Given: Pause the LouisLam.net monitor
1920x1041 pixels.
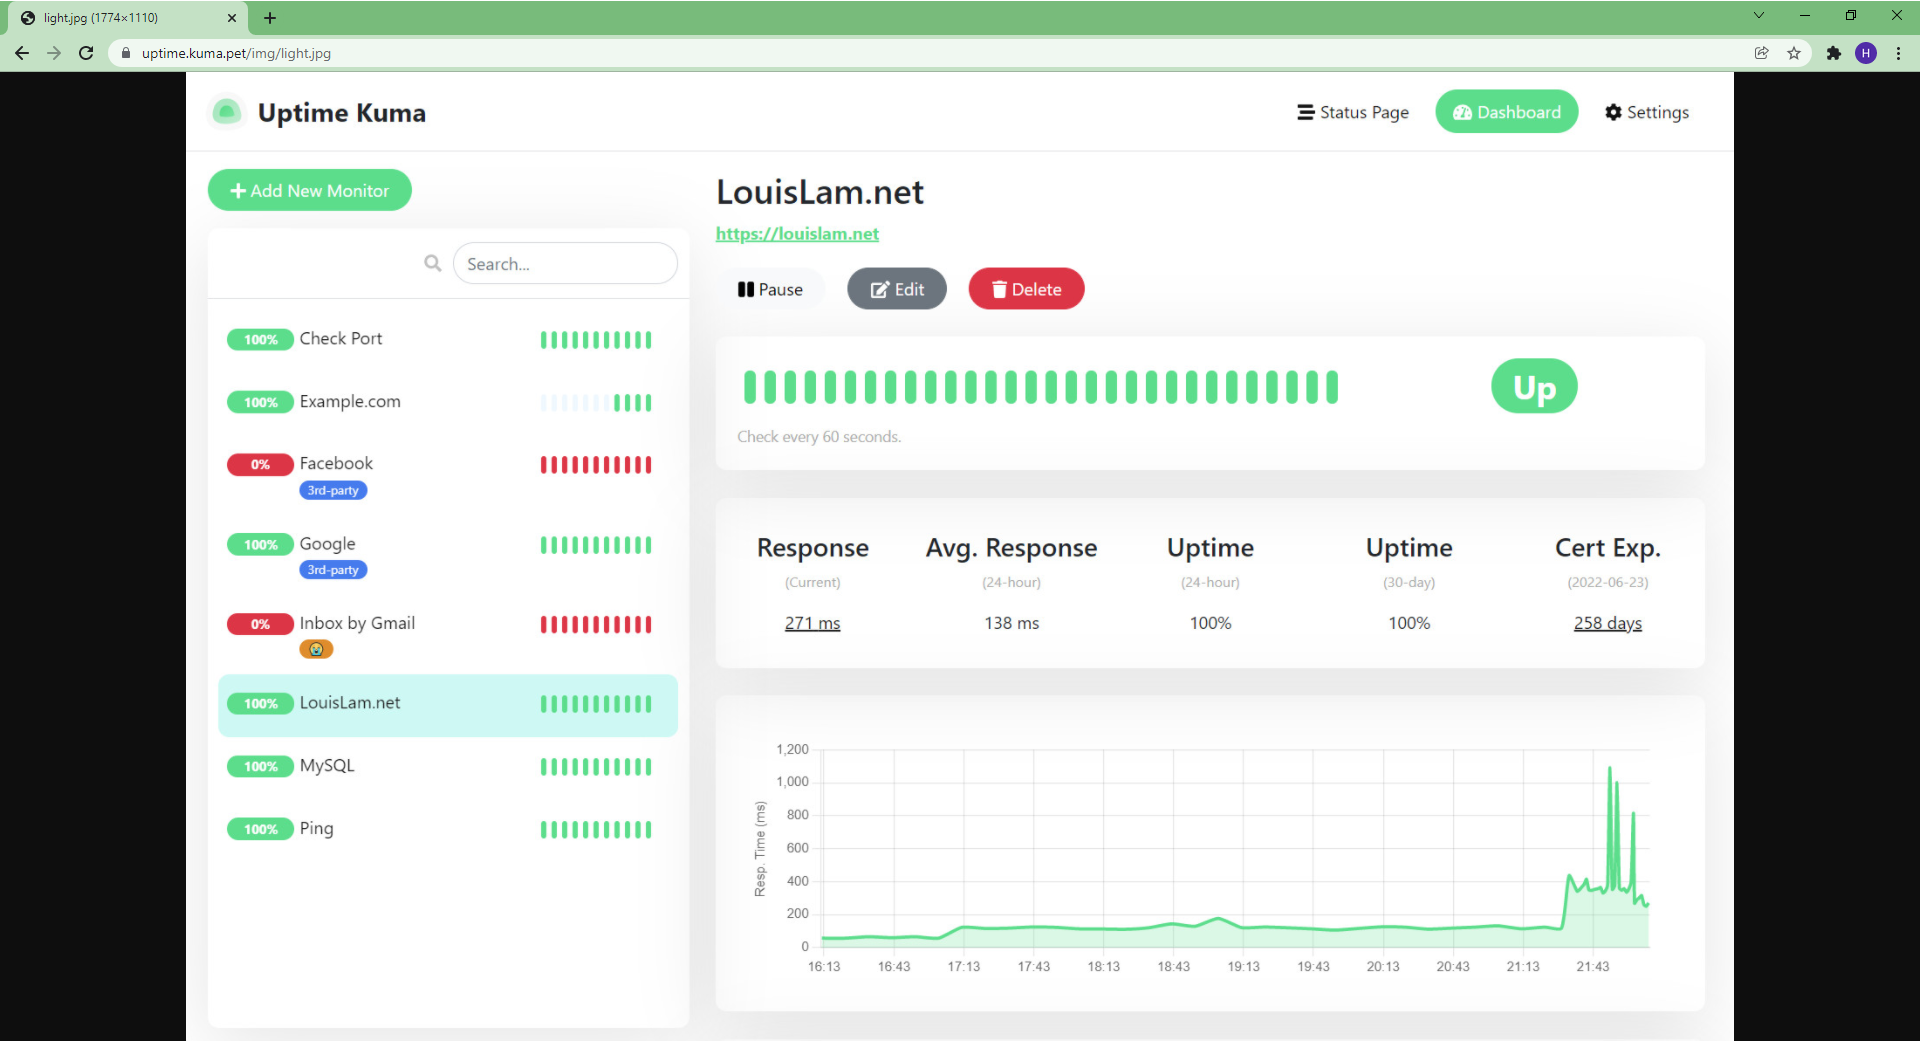Looking at the screenshot, I should tap(770, 289).
